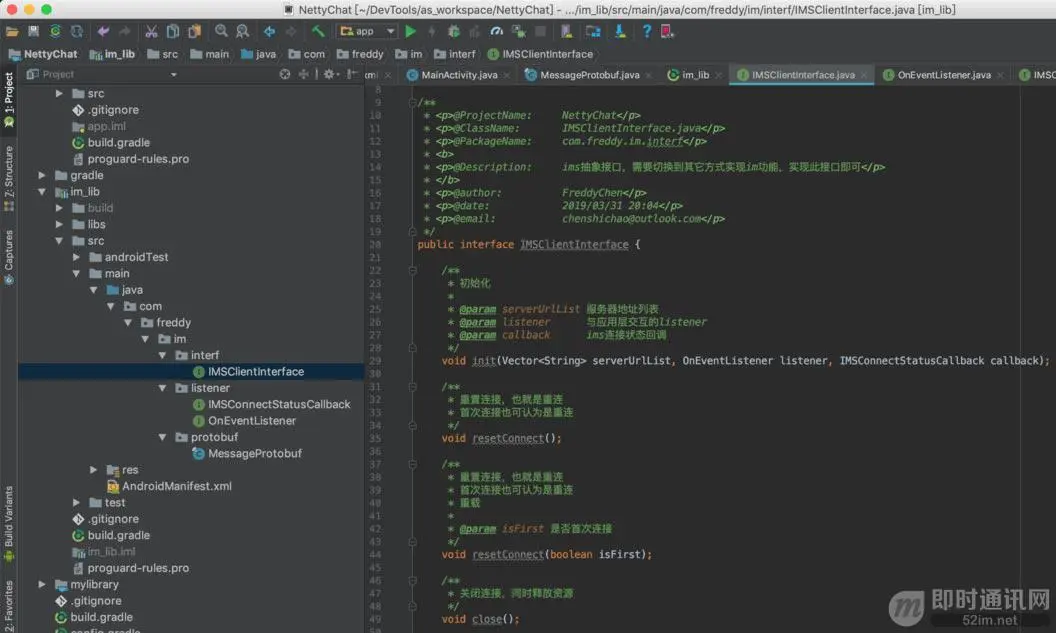Click the resetConnect(boolean isFirst) method name
Screen dimensions: 1056x633
click(x=508, y=555)
